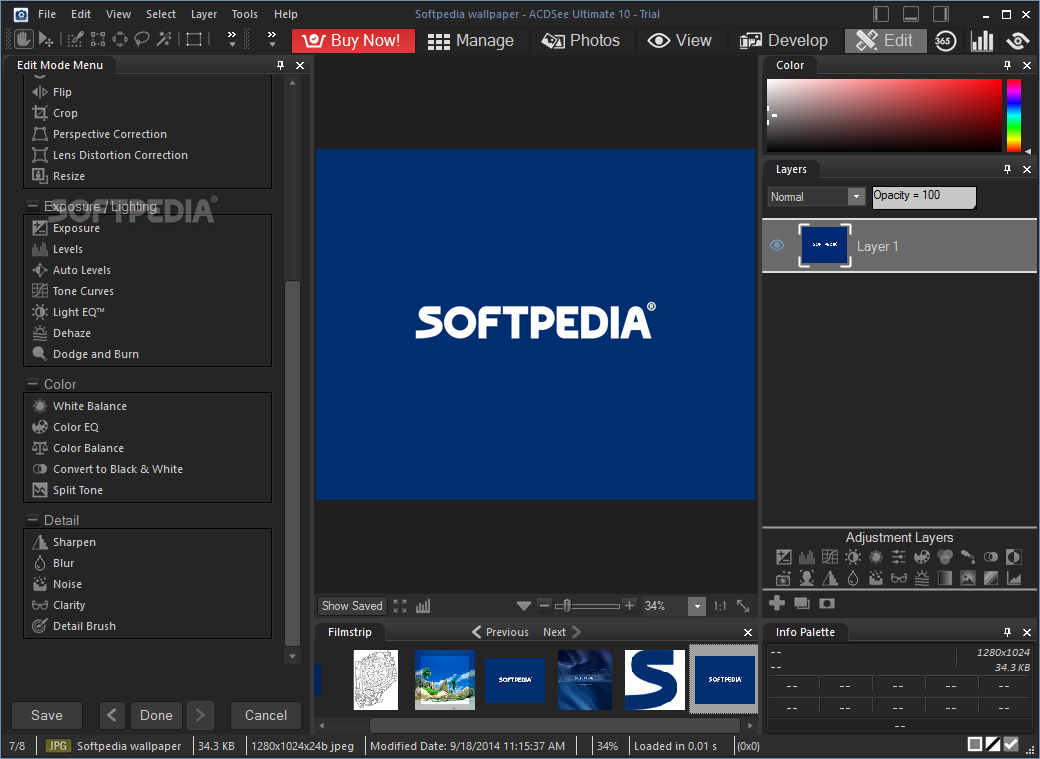
Task: Add Blur droplet adjustment layer icon
Action: (853, 578)
